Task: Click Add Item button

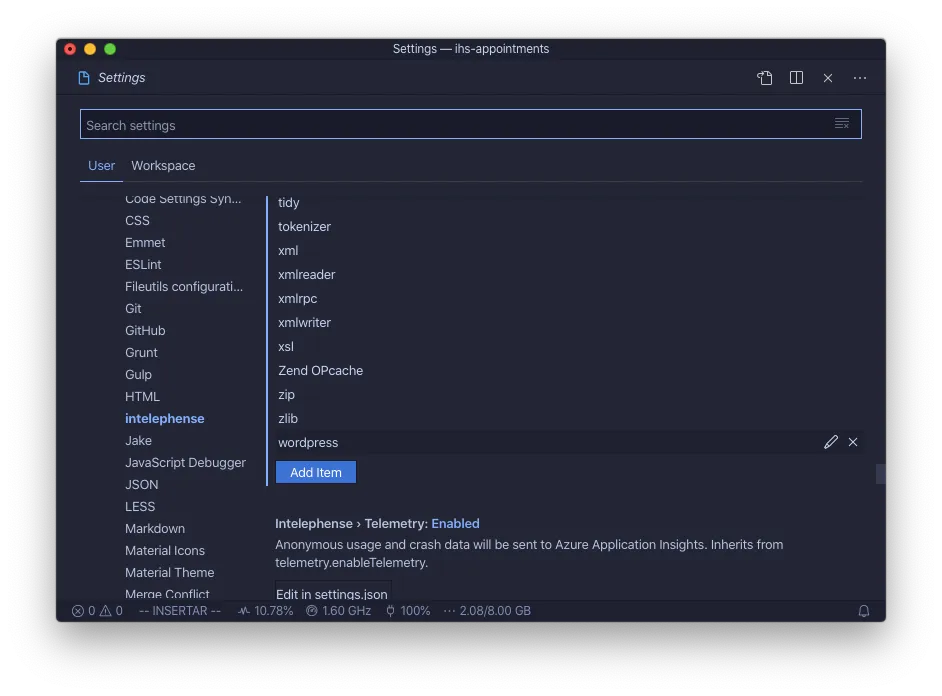Action: pos(316,472)
